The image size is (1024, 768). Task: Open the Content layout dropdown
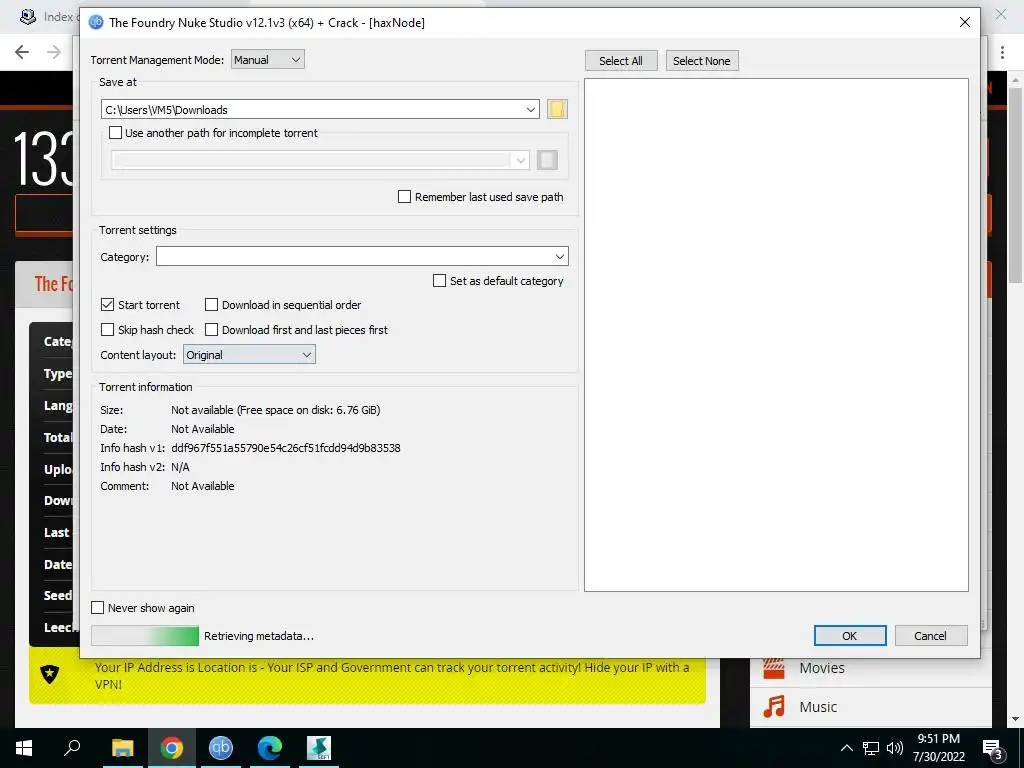click(249, 355)
